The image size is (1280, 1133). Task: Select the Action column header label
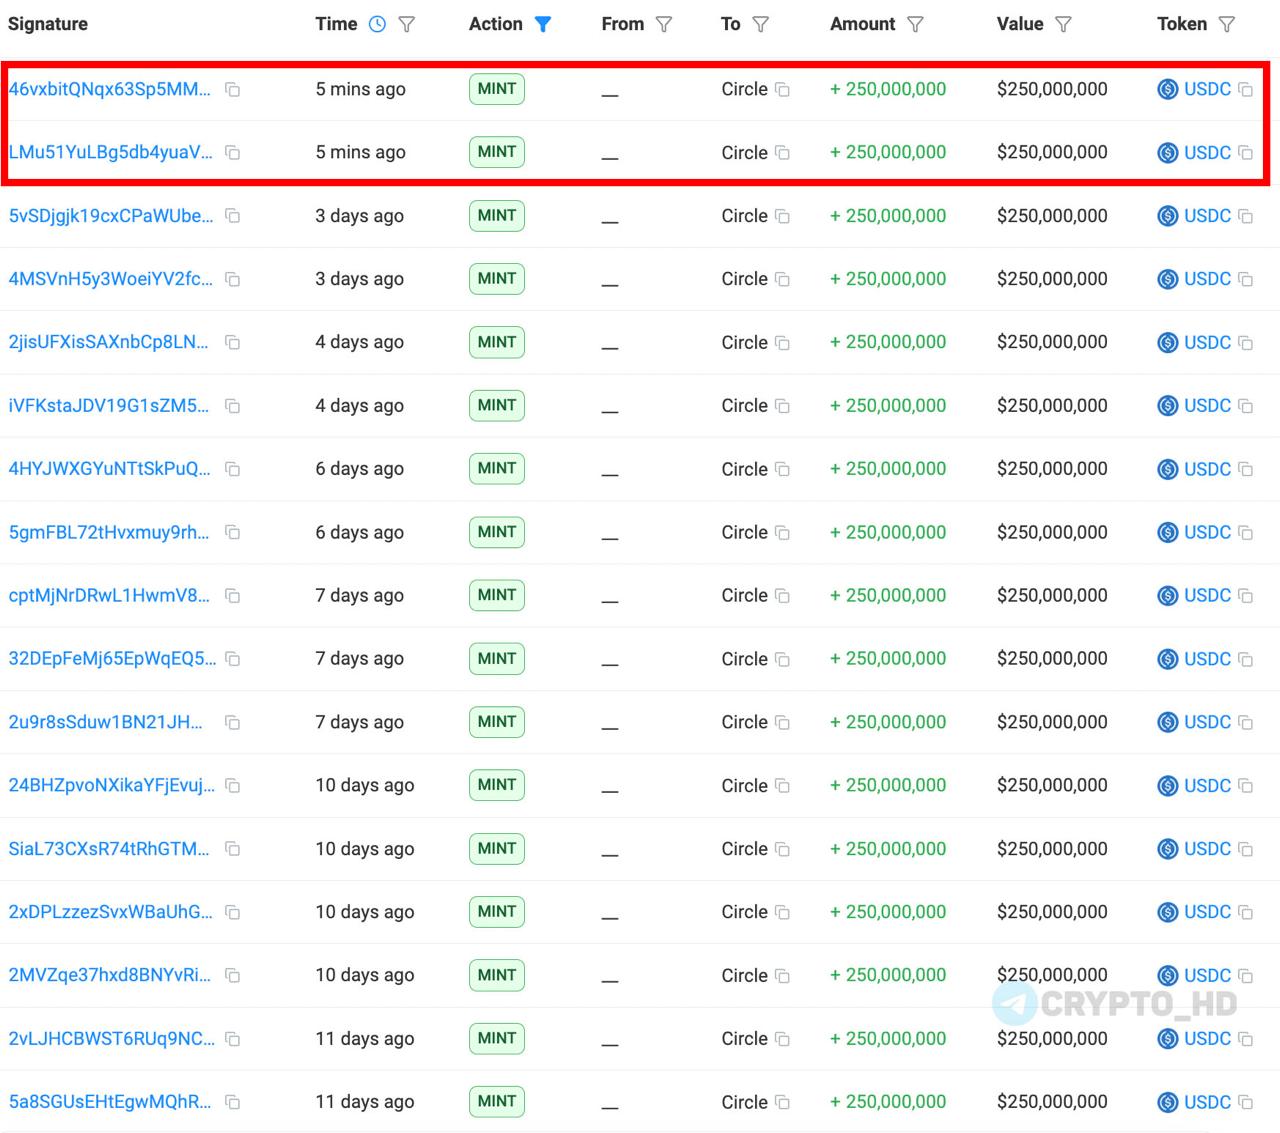(495, 24)
